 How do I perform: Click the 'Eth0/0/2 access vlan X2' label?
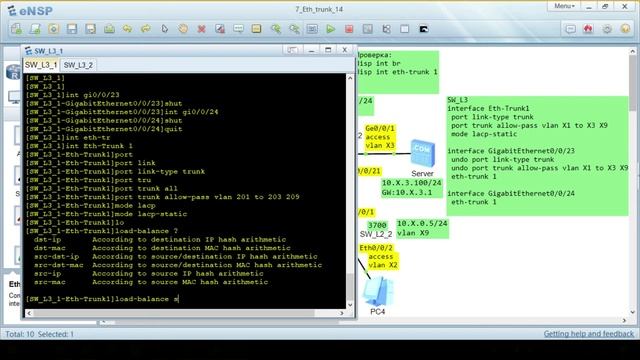(x=378, y=257)
